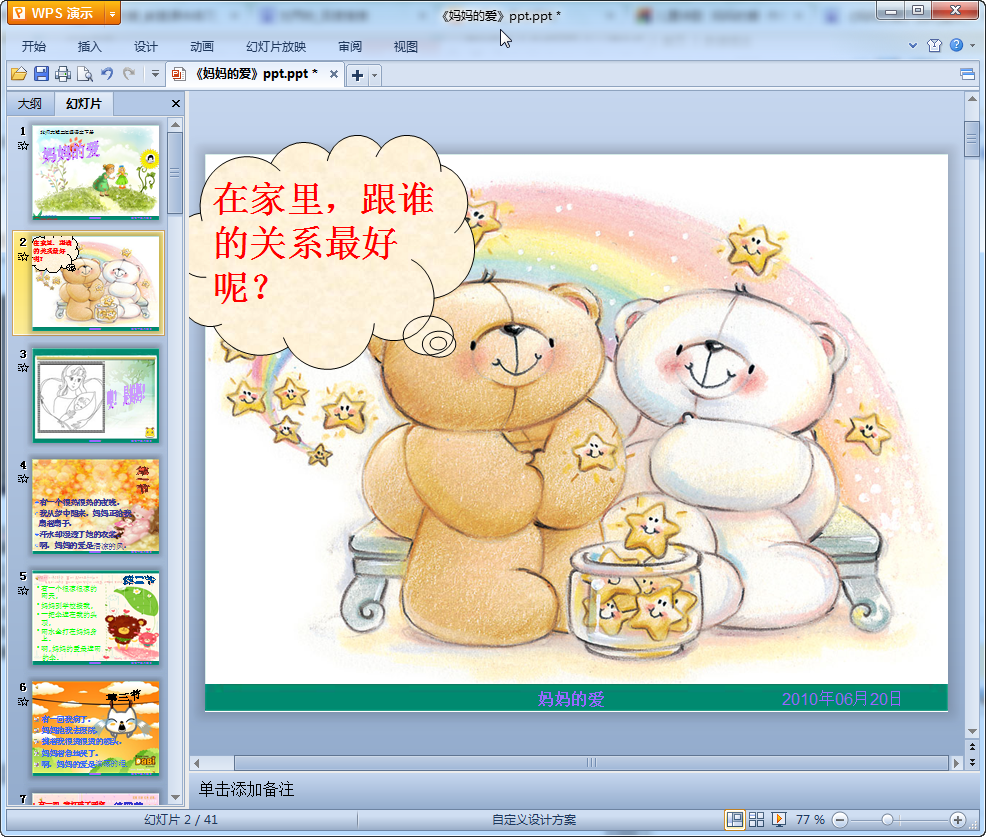Click the cloud callout text 在家里，跟谁的关系最好呢
986x837 pixels.
click(x=324, y=242)
